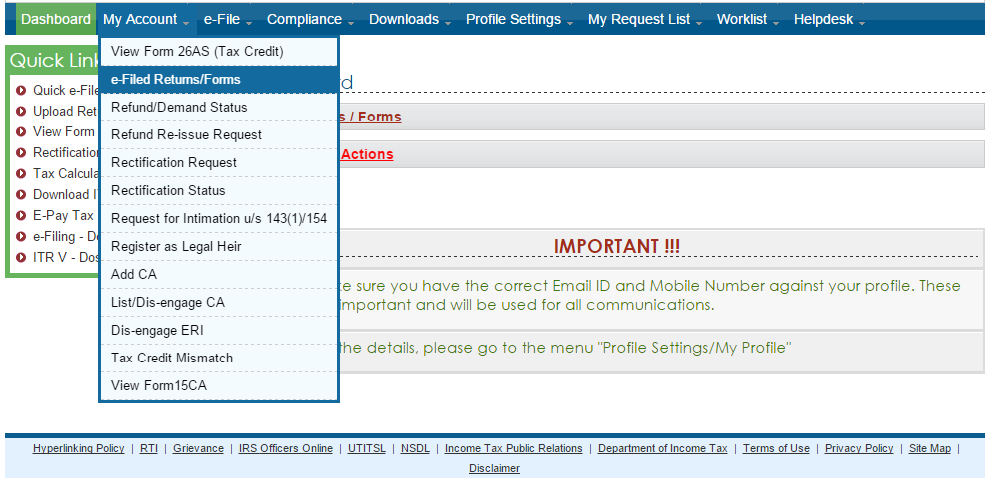Choose Tax Credit Mismatch menu item
This screenshot has height=484, width=988.
172,358
